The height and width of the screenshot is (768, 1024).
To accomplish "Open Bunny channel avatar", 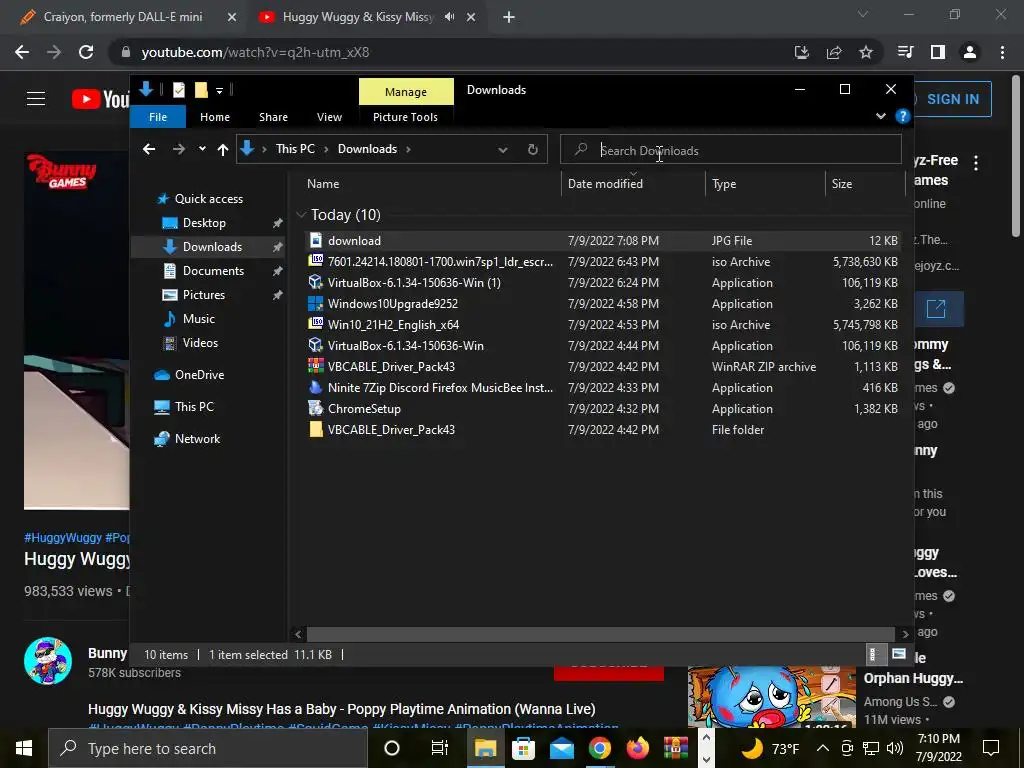I will [48, 661].
